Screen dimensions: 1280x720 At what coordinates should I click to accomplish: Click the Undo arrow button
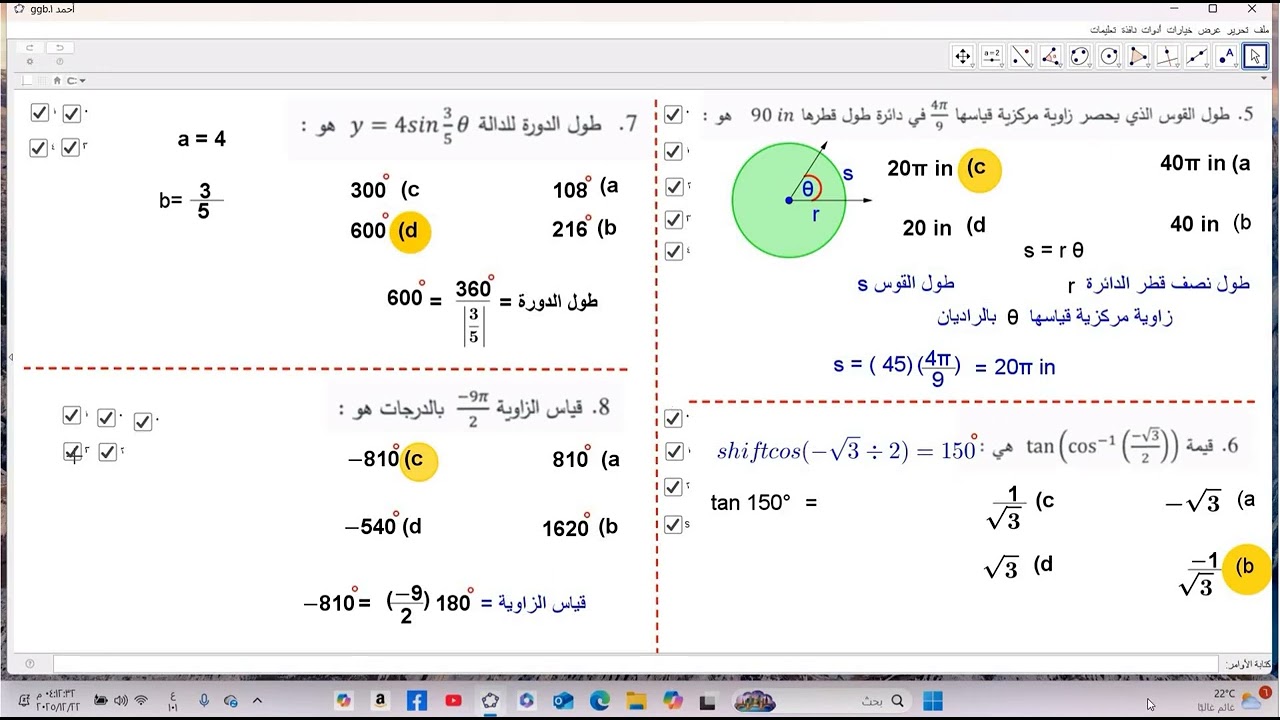tap(59, 47)
